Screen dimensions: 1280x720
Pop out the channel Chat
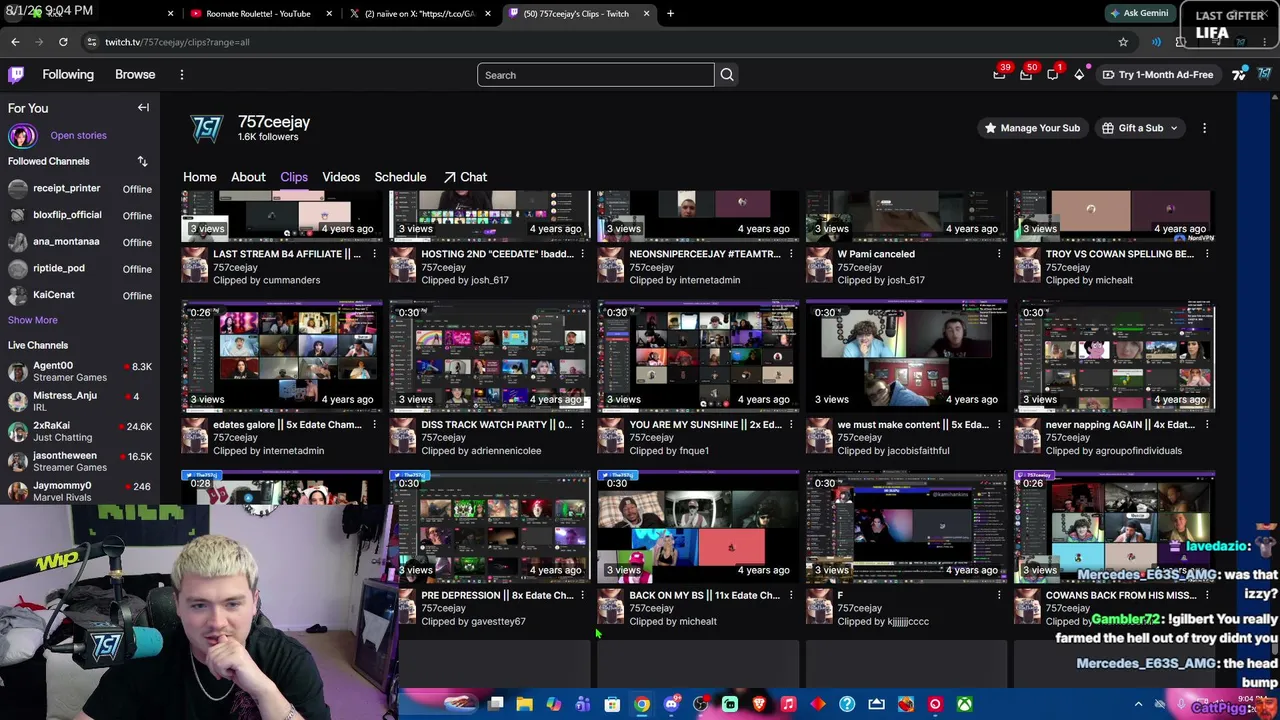[x=465, y=177]
